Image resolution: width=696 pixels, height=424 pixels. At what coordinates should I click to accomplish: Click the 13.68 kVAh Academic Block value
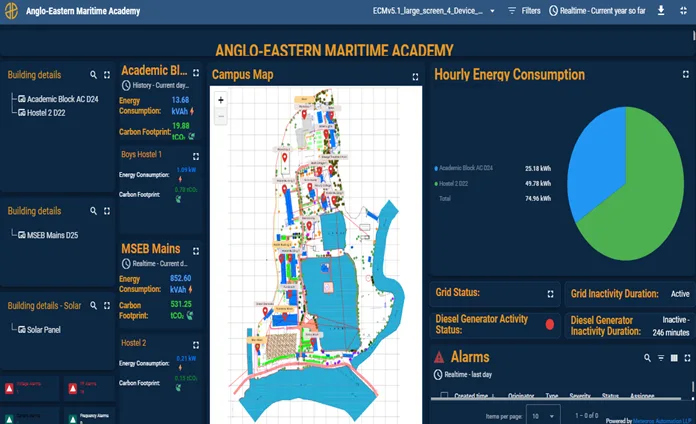[181, 106]
